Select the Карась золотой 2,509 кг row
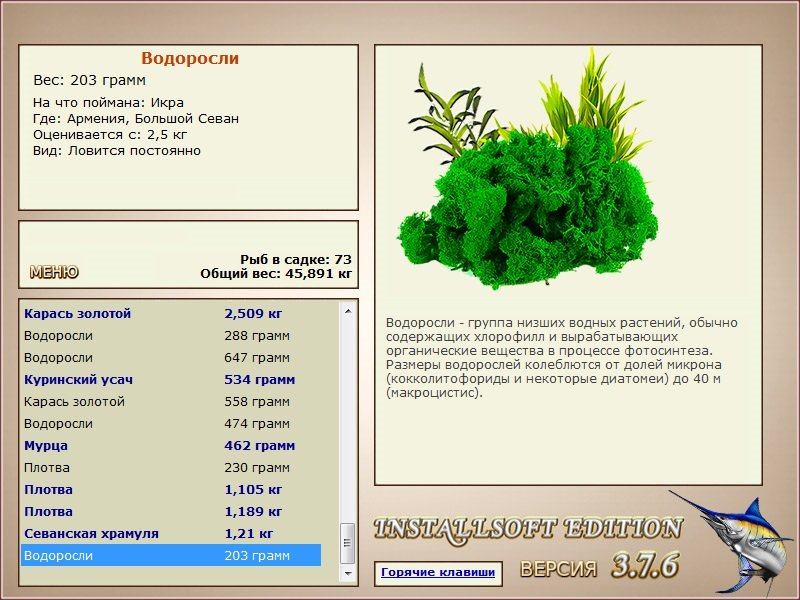 [x=171, y=313]
